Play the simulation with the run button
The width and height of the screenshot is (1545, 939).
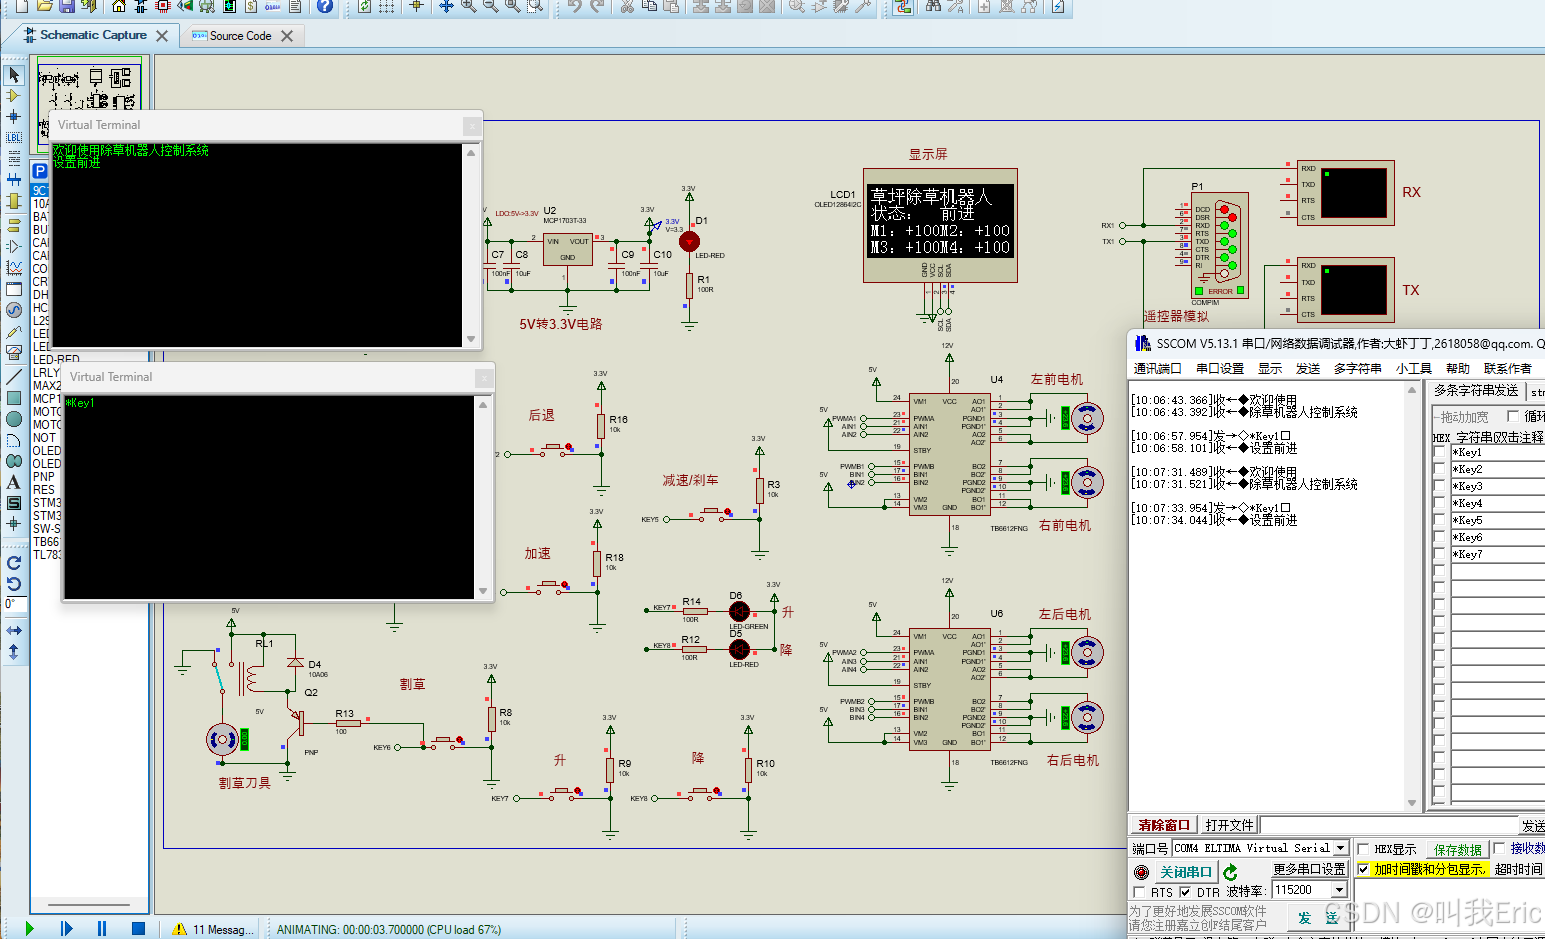(x=29, y=929)
